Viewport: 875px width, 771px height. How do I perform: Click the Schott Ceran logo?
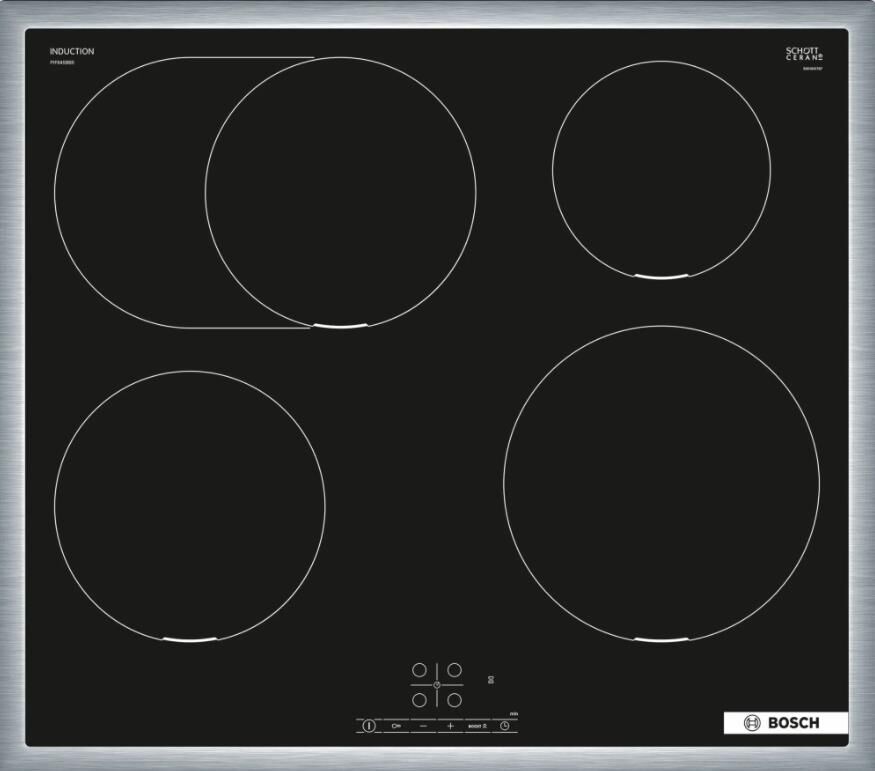pos(803,54)
